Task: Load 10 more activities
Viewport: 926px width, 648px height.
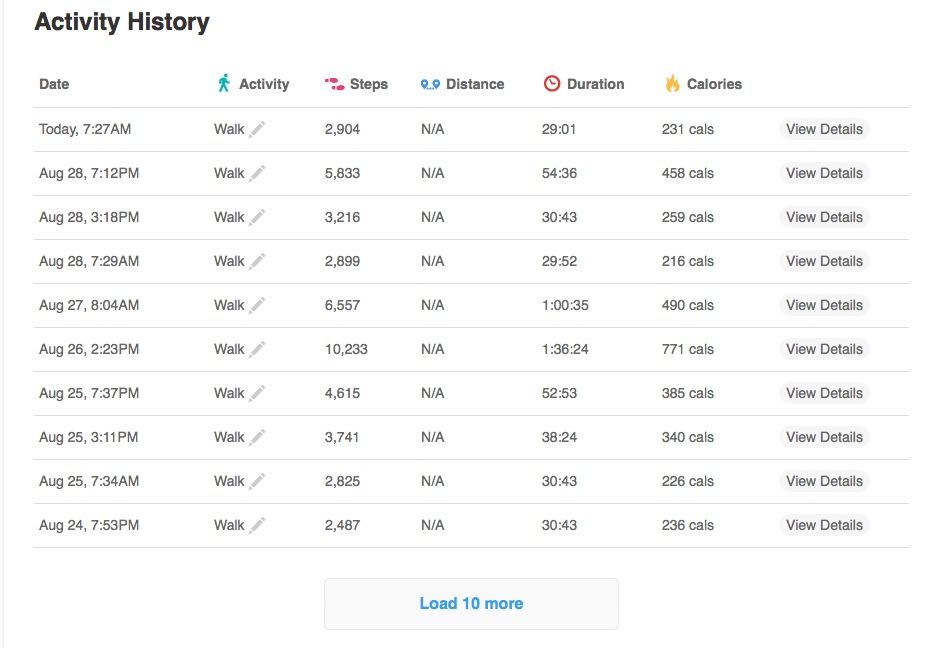Action: click(471, 604)
